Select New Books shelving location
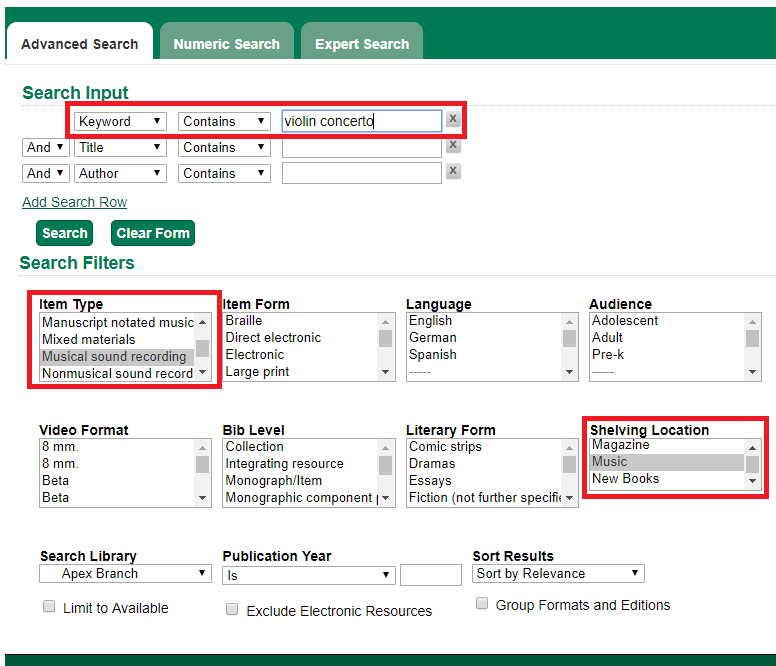This screenshot has height=666, width=776. pyautogui.click(x=667, y=478)
